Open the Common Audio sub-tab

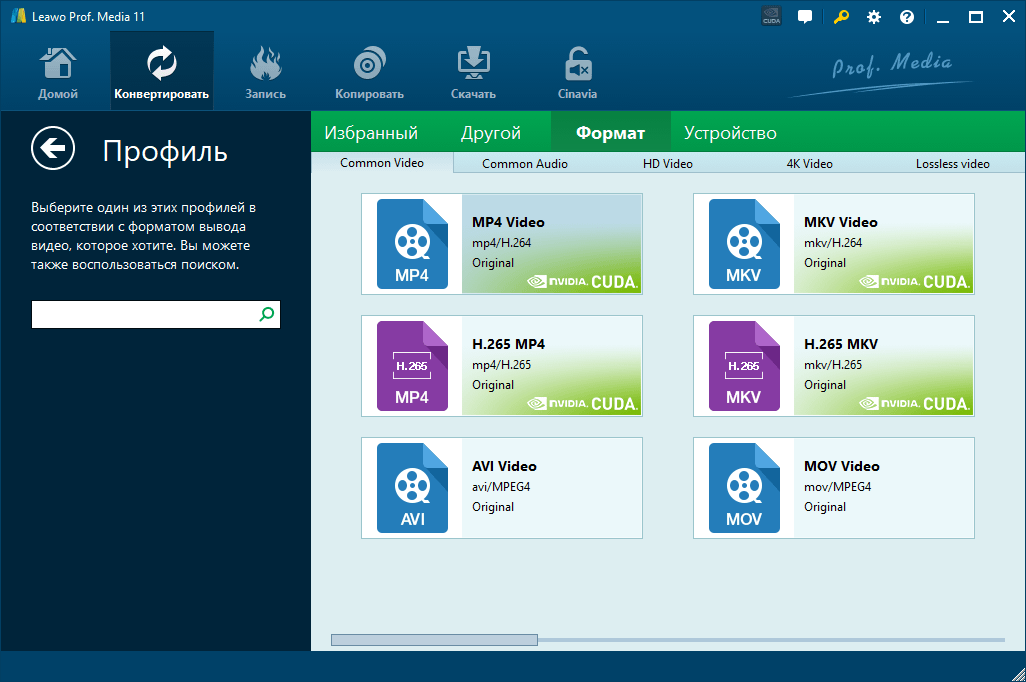click(525, 164)
